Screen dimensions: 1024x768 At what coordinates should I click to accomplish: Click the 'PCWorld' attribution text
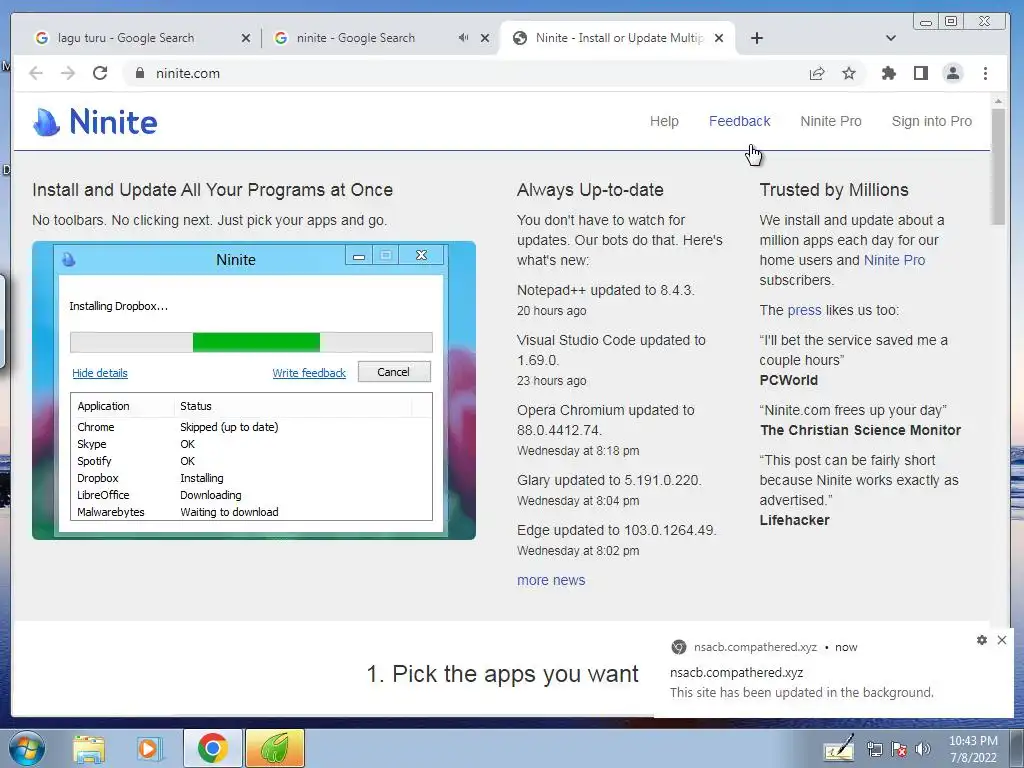point(788,380)
